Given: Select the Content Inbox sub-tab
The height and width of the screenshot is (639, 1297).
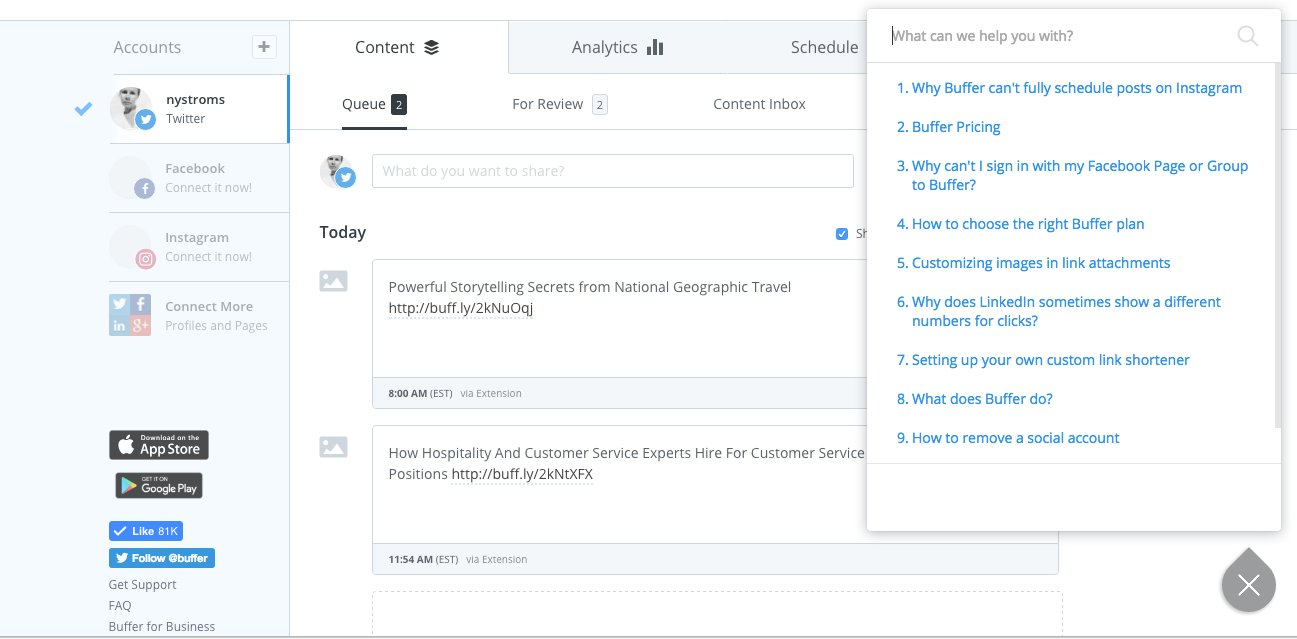Looking at the screenshot, I should [759, 104].
